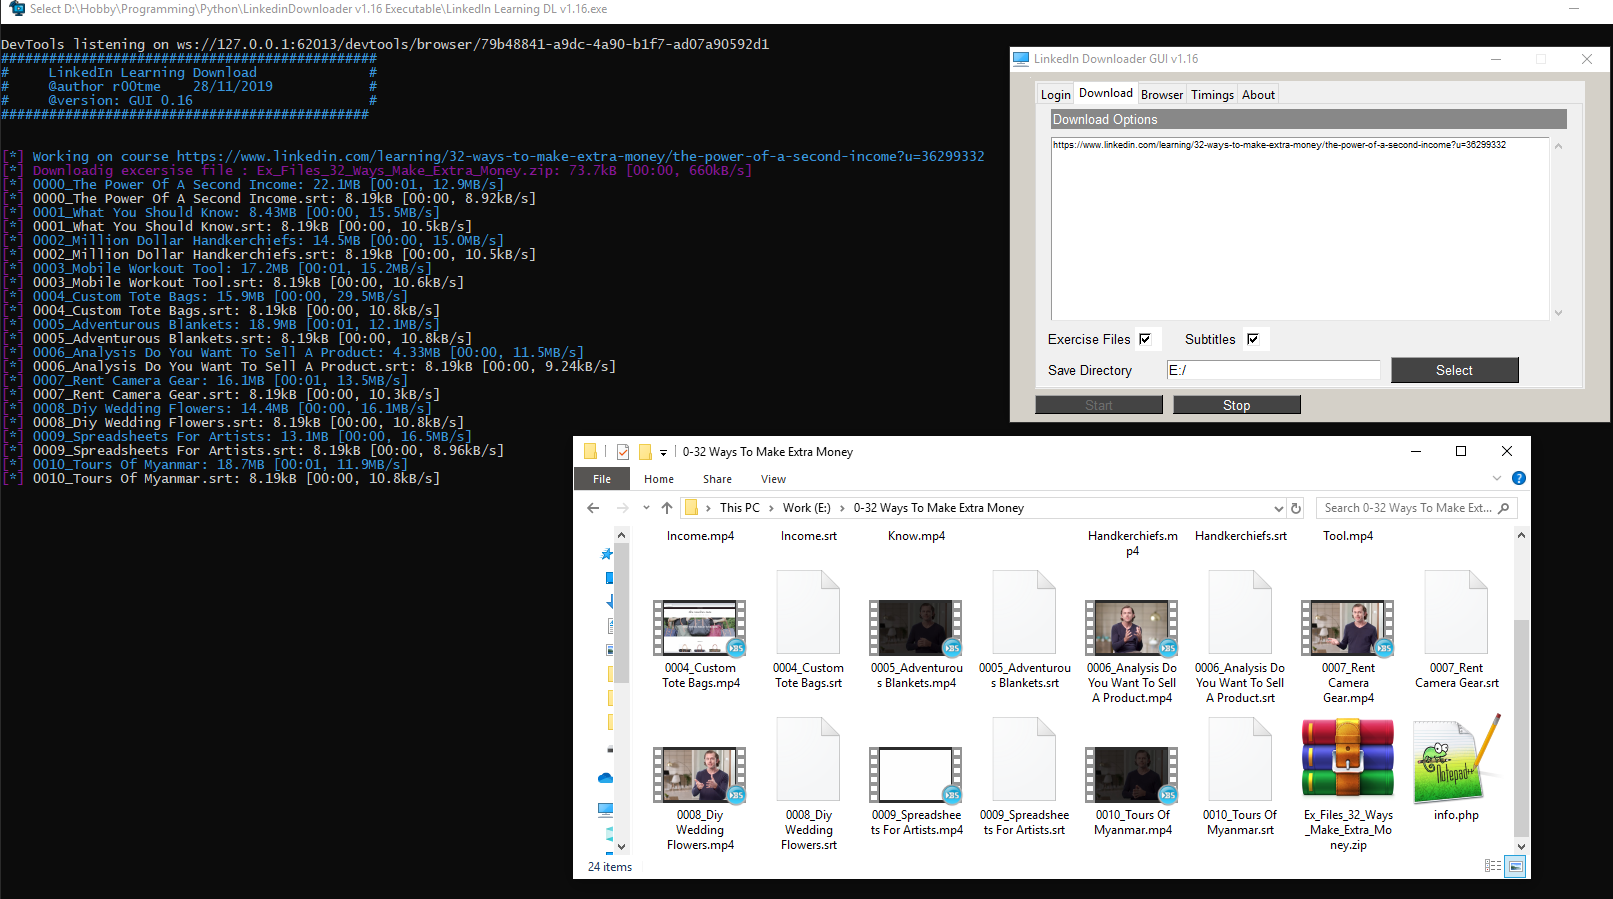Click This PC in the breadcrumb

click(x=740, y=508)
